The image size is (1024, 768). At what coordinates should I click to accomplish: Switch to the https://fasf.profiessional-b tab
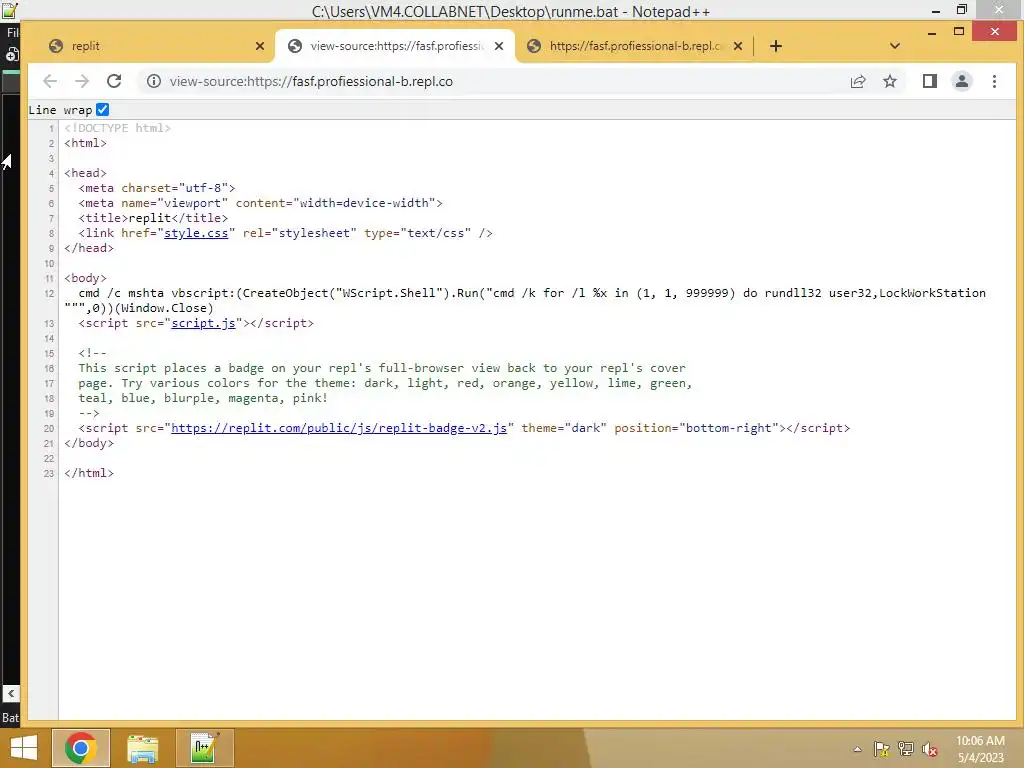[633, 46]
